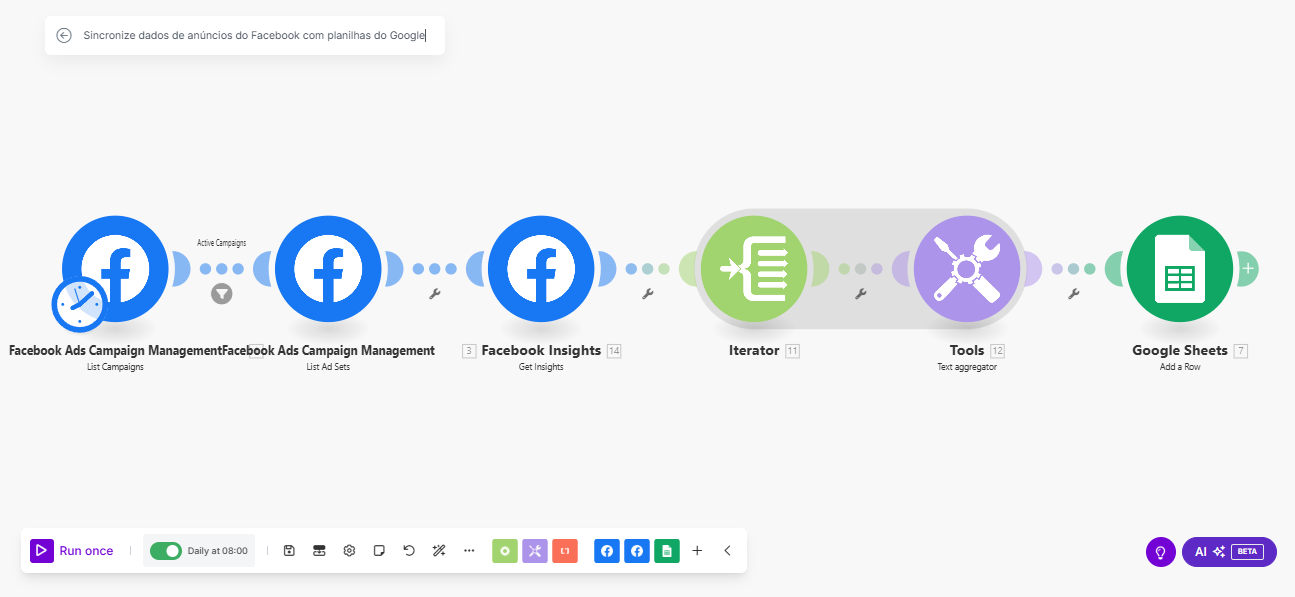
Task: Open the green Flow control tools shortcut
Action: point(505,551)
